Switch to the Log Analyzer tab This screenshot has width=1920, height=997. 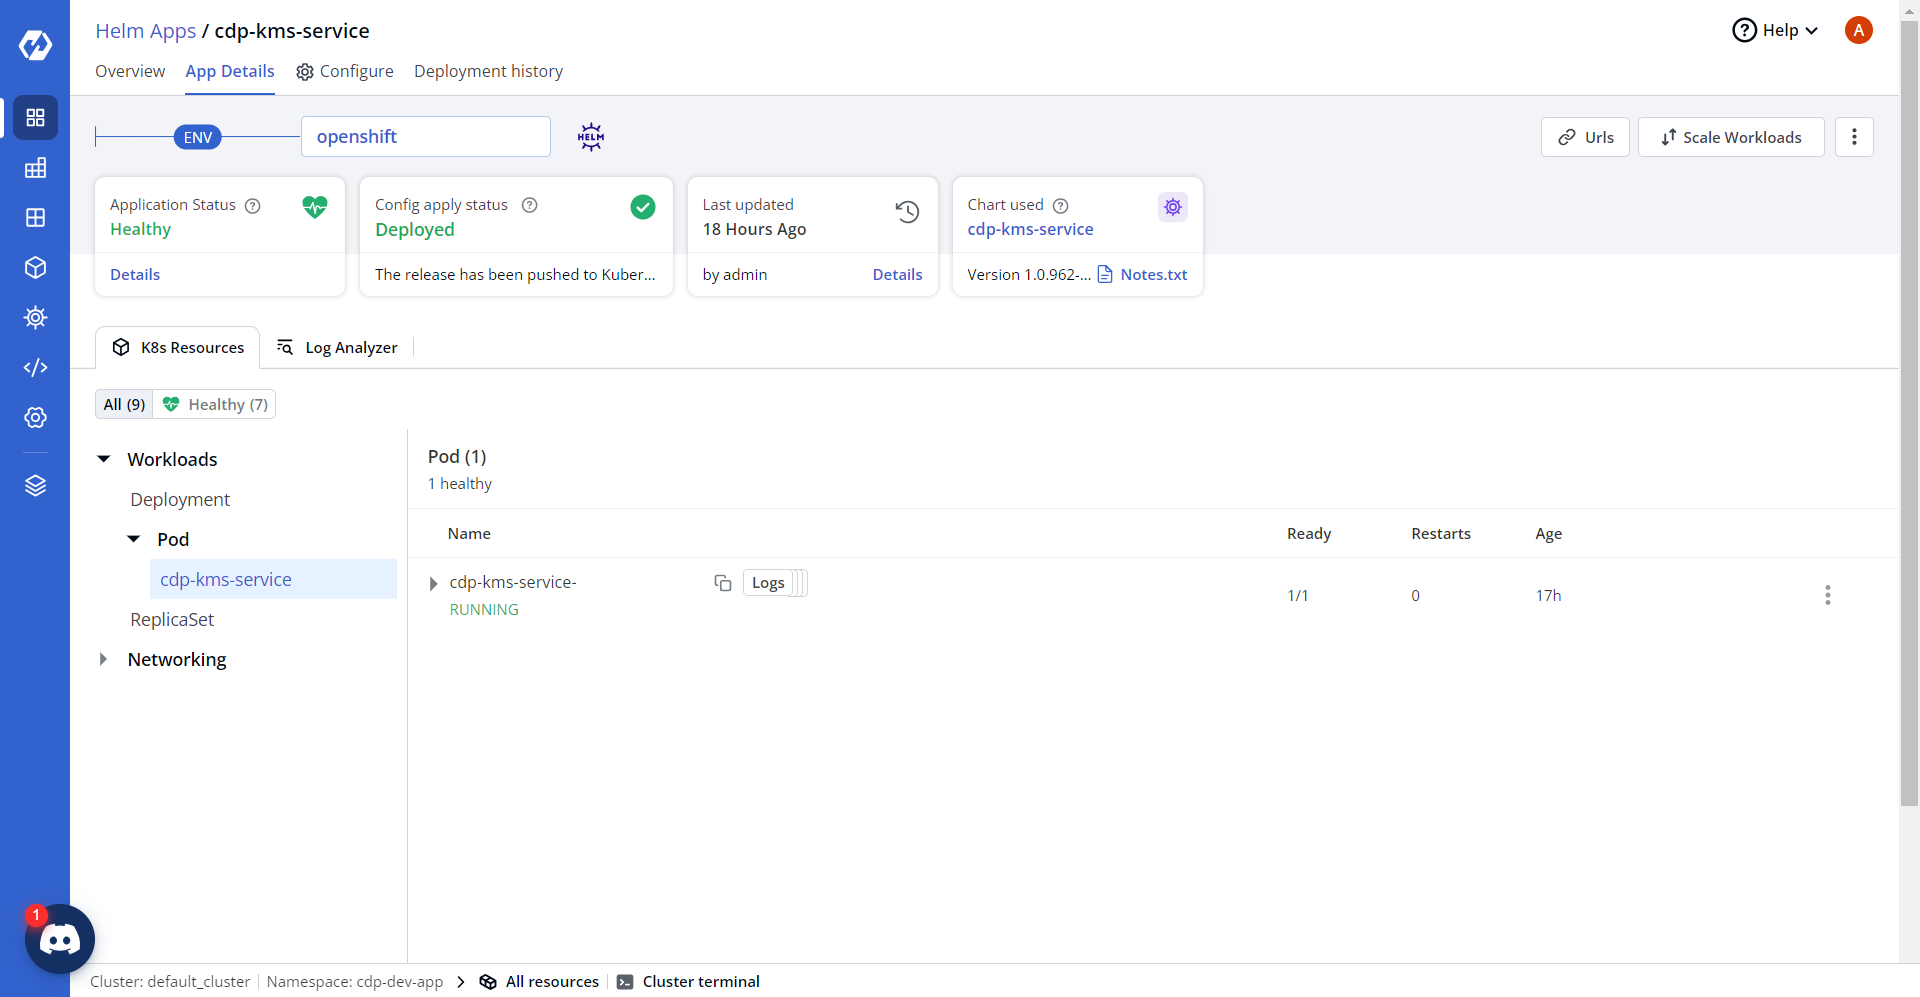(x=338, y=348)
